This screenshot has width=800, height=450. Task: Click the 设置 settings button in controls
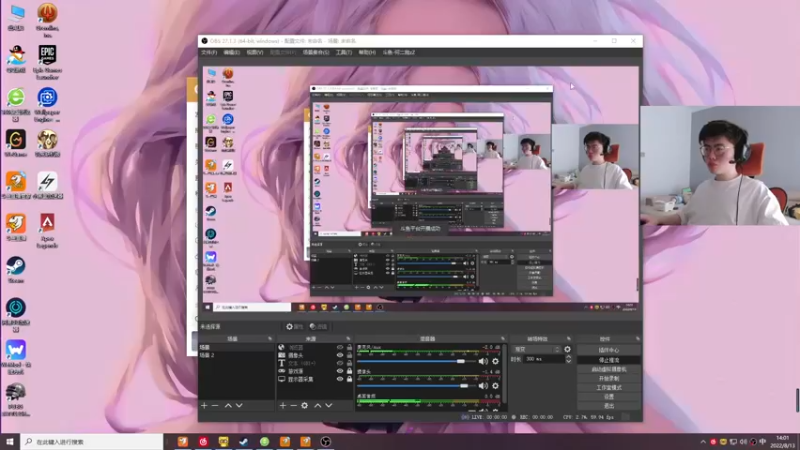click(609, 396)
